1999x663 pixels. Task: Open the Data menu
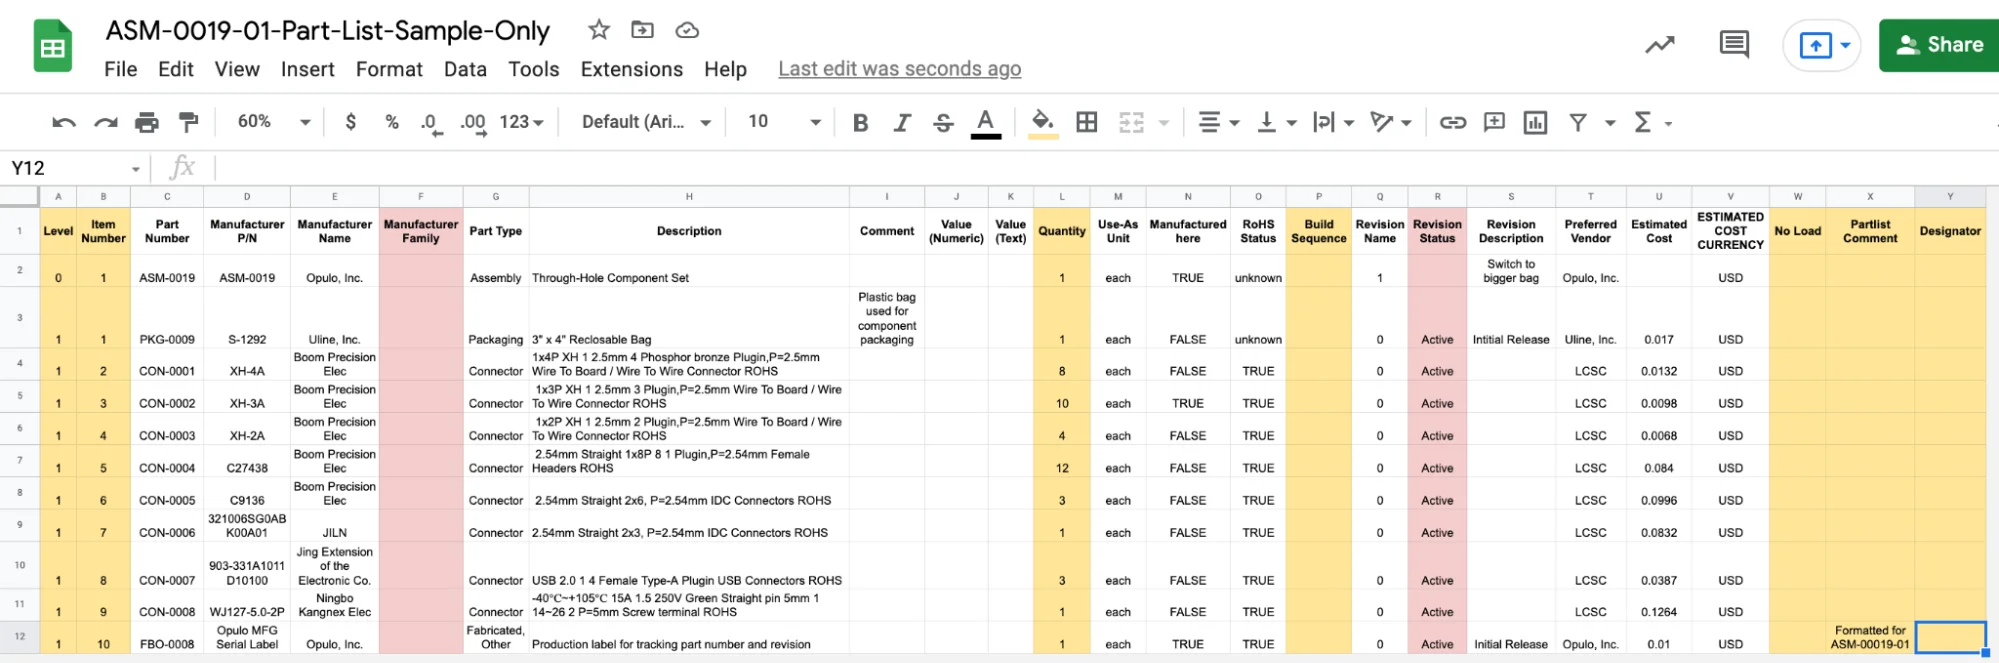(x=465, y=69)
